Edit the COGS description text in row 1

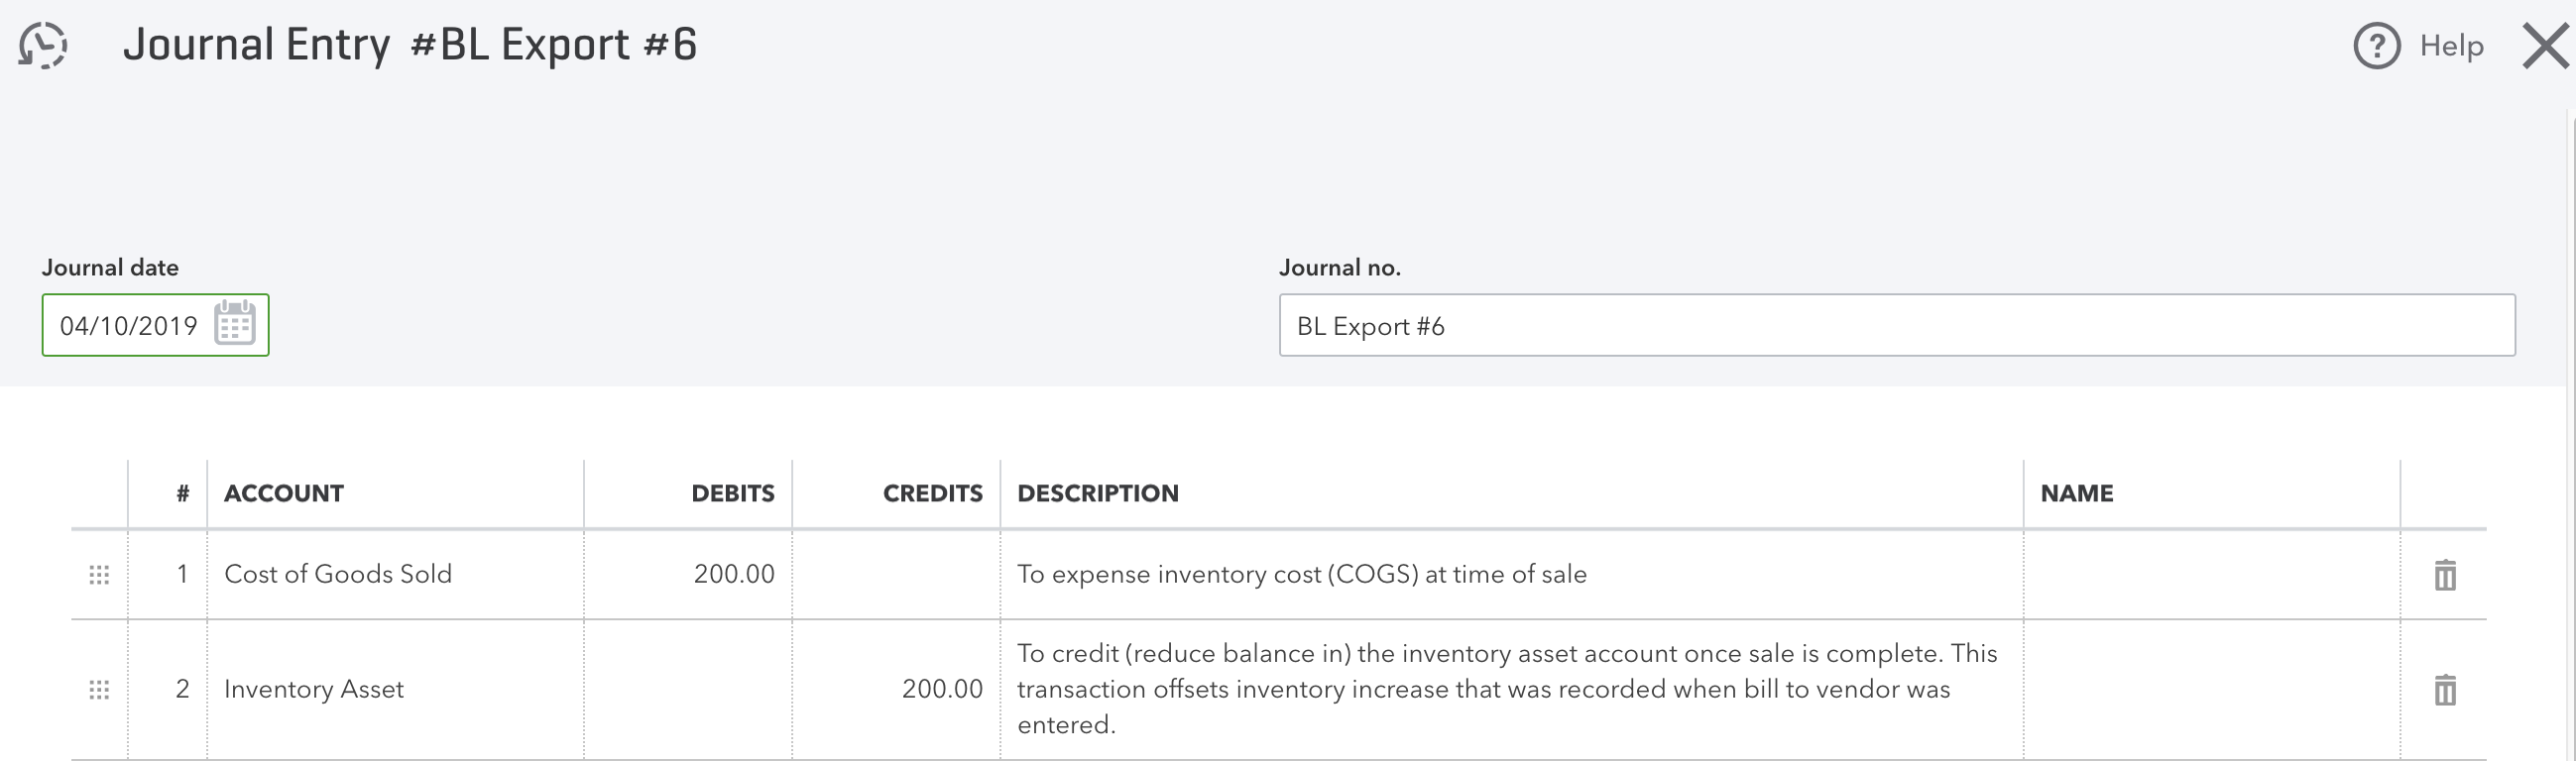1510,575
